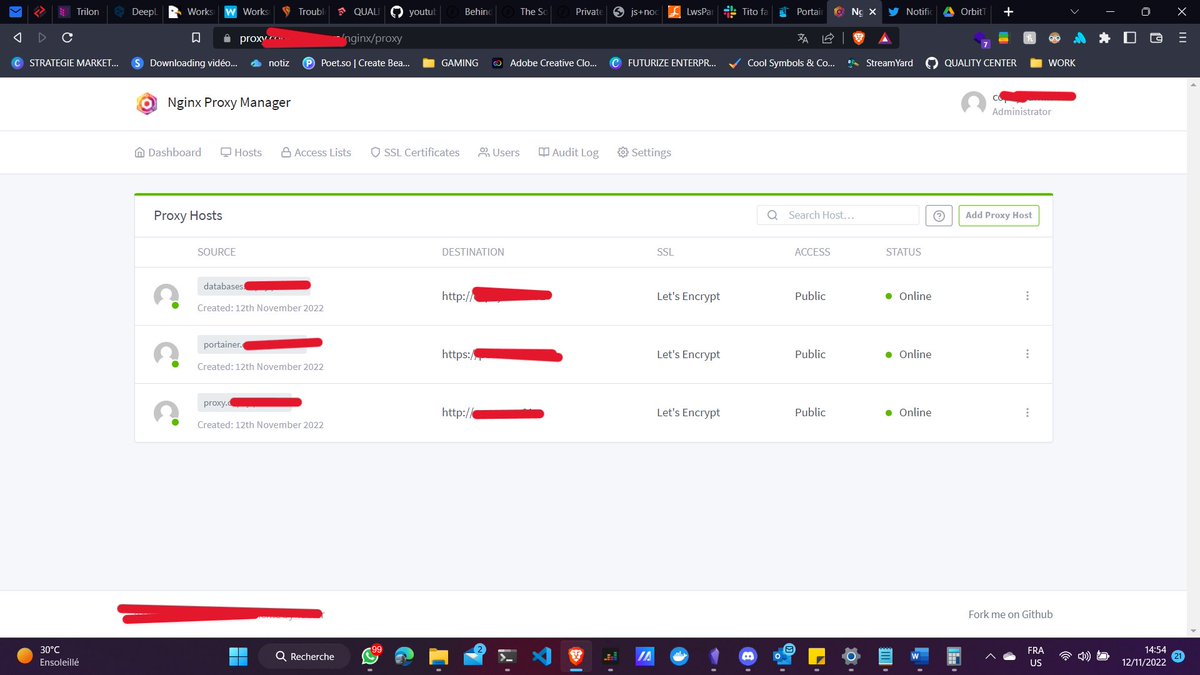This screenshot has height=675, width=1200.
Task: Click the Nginx Proxy Manager logo
Action: click(x=146, y=103)
